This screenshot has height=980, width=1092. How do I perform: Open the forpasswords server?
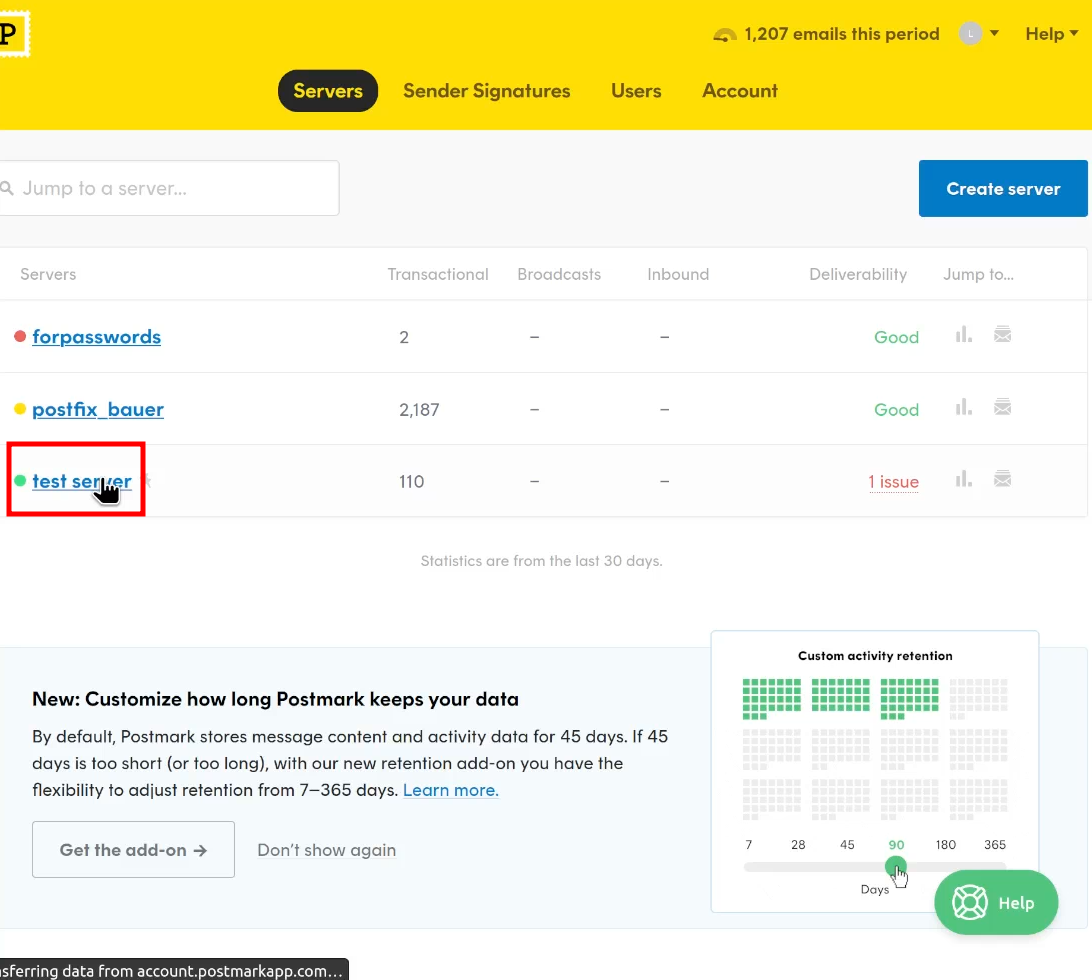pos(96,336)
